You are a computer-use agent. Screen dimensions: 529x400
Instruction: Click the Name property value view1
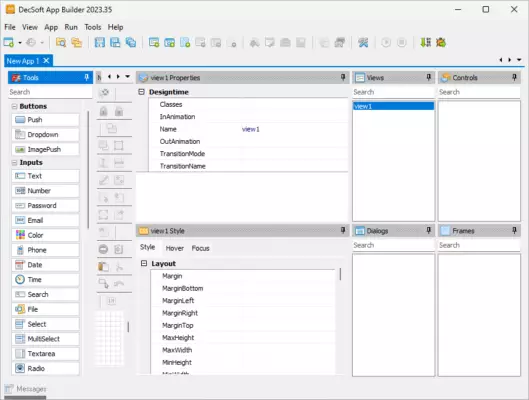click(x=251, y=129)
